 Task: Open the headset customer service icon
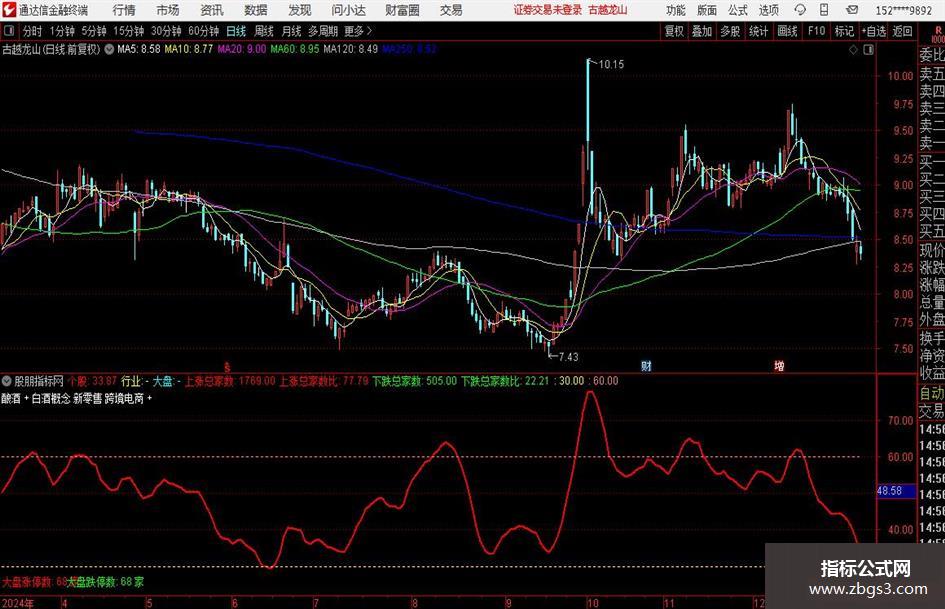tap(800, 10)
